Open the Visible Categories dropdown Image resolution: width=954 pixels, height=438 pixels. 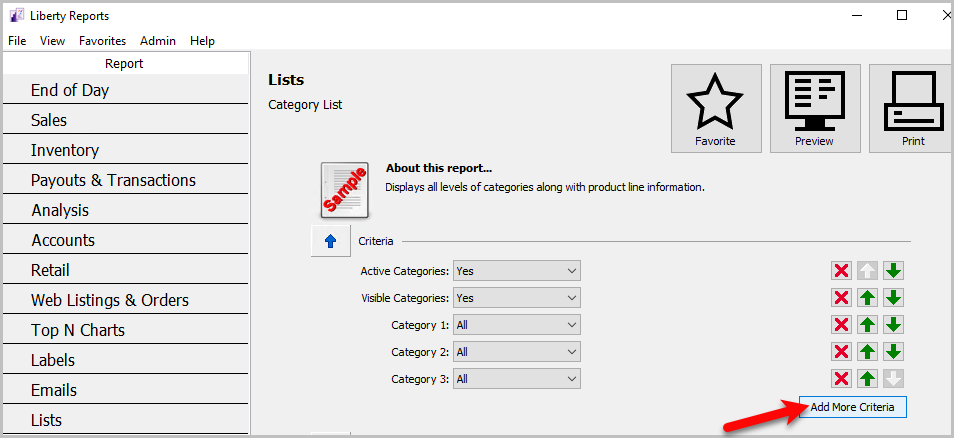[517, 297]
